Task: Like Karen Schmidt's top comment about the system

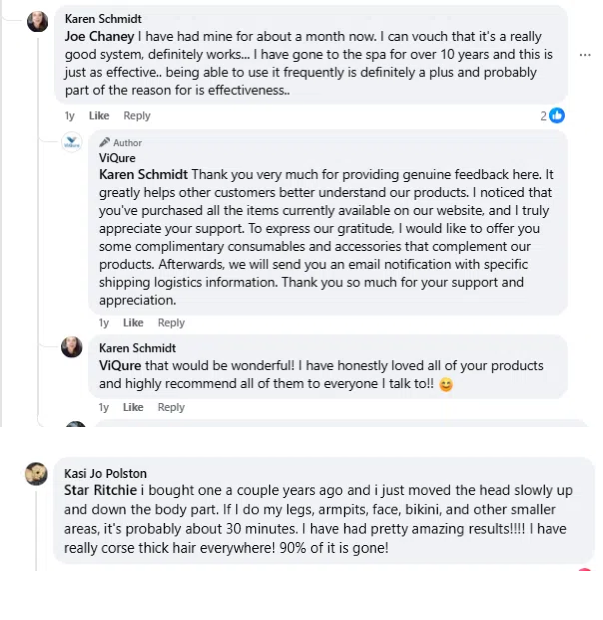Action: point(99,116)
